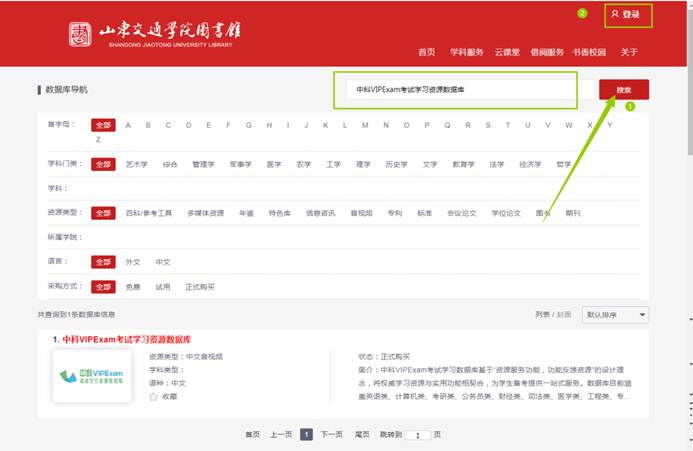Filter purchase method by 试用
The width and height of the screenshot is (693, 451).
[163, 287]
